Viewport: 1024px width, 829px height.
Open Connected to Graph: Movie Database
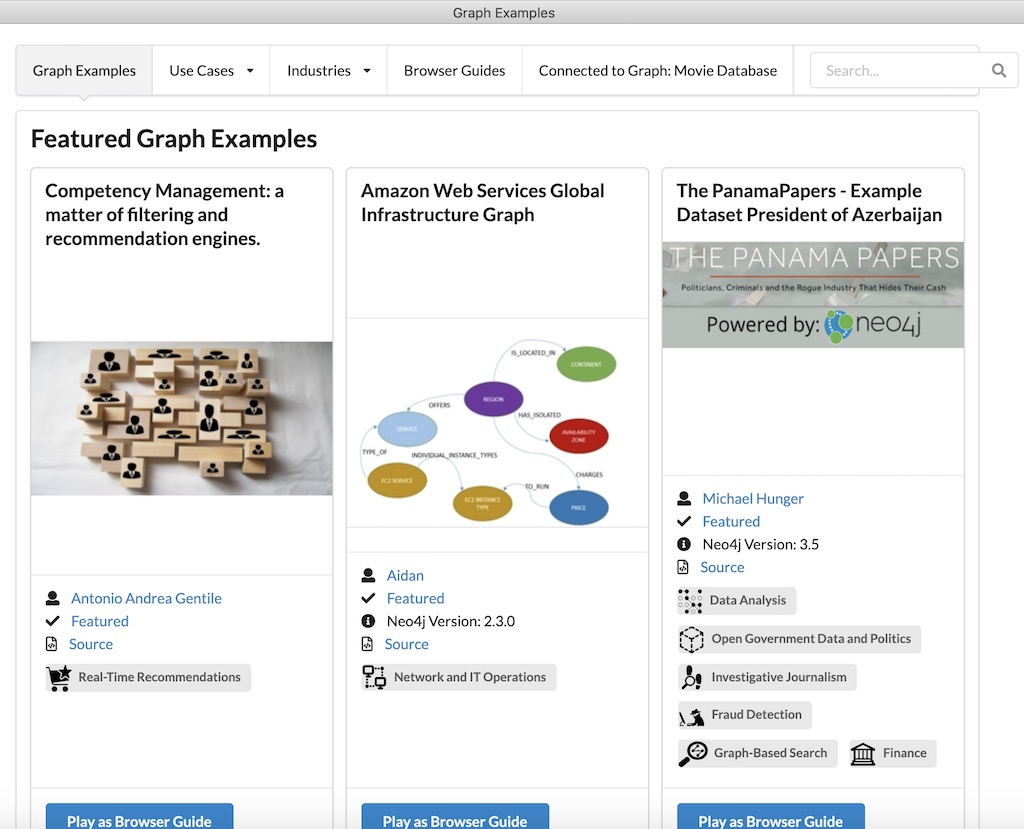(x=658, y=71)
